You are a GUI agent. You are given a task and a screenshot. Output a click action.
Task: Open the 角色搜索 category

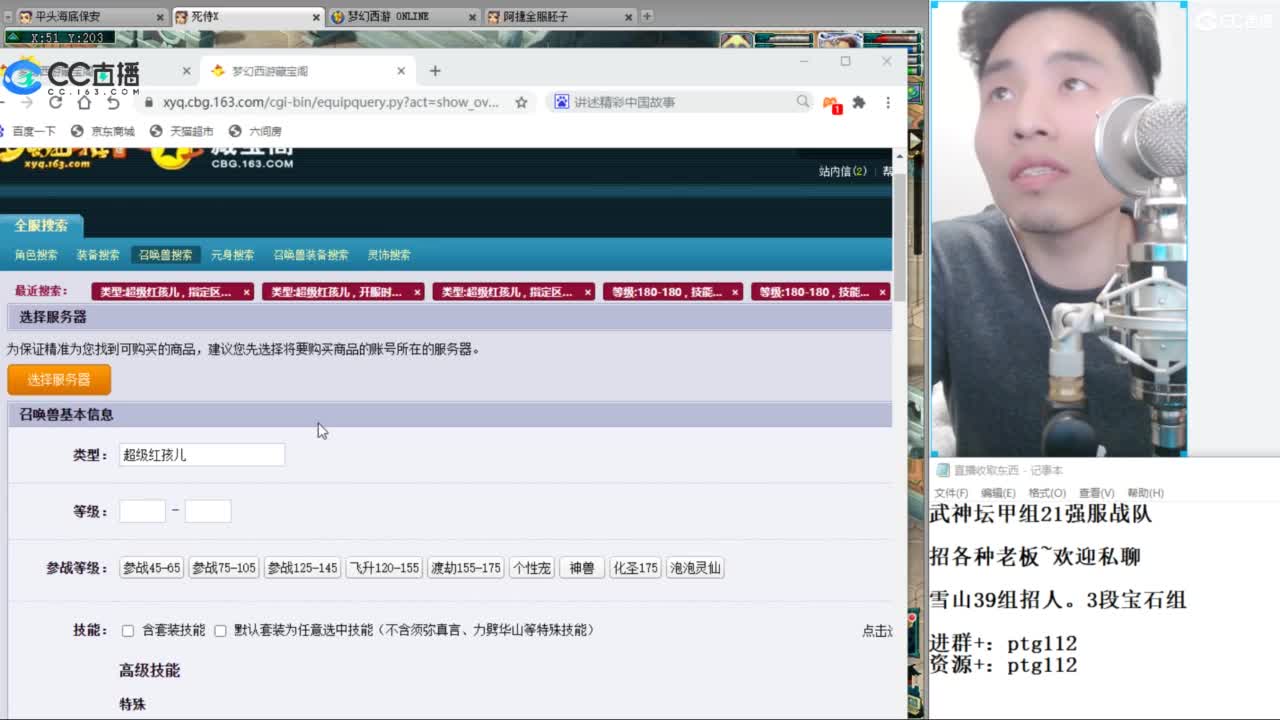coord(36,255)
